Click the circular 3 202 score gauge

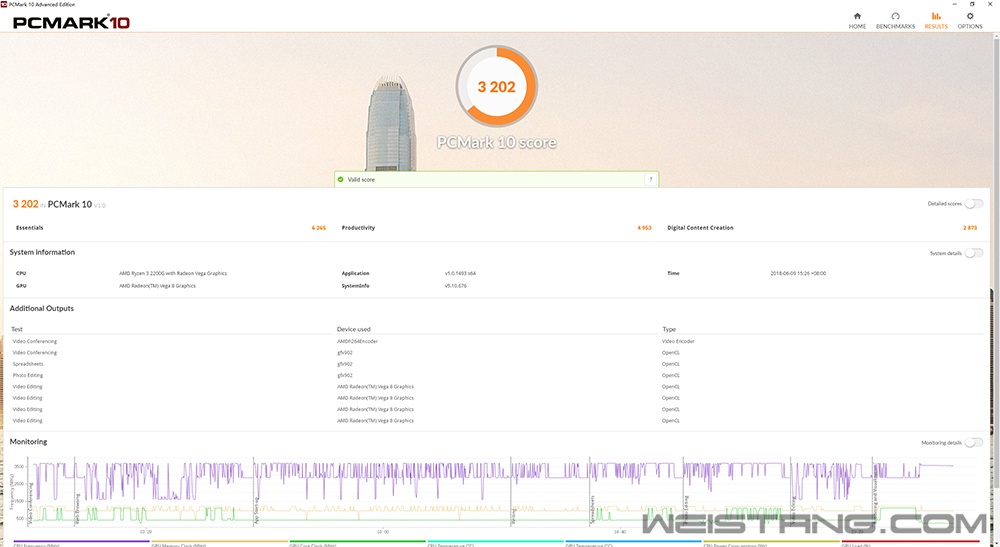[x=496, y=86]
